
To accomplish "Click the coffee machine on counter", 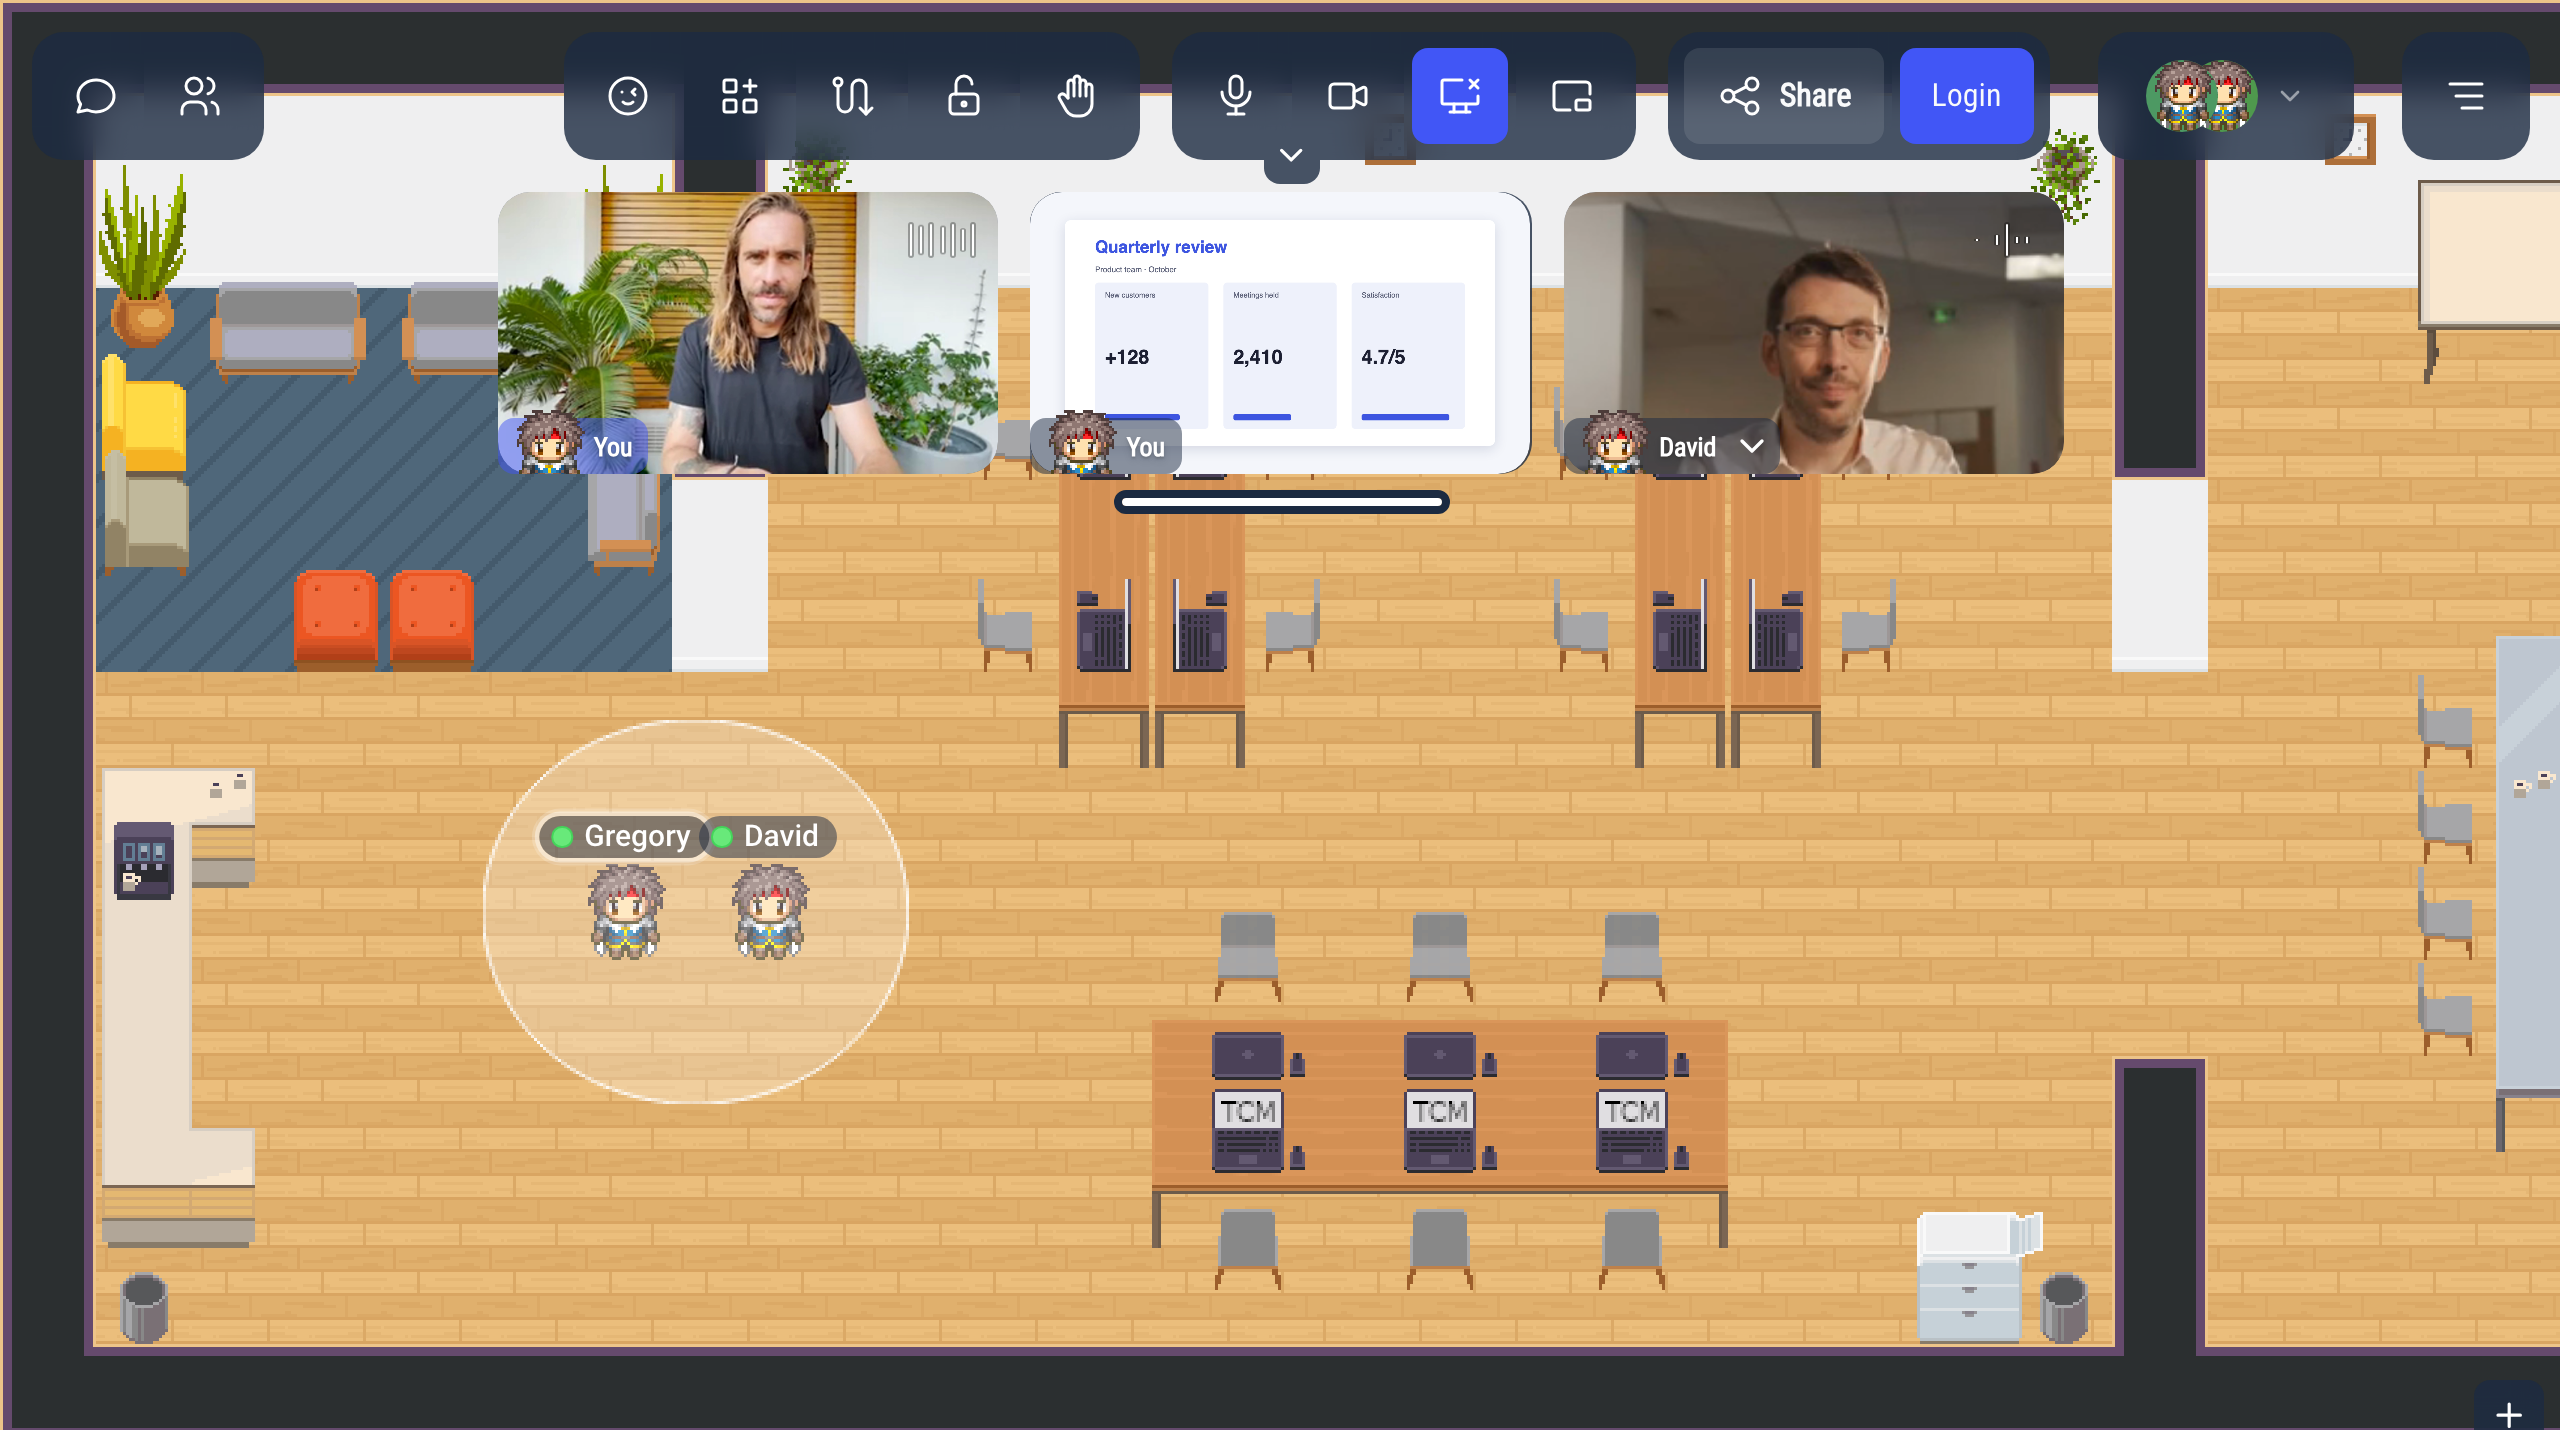I will pyautogui.click(x=144, y=860).
